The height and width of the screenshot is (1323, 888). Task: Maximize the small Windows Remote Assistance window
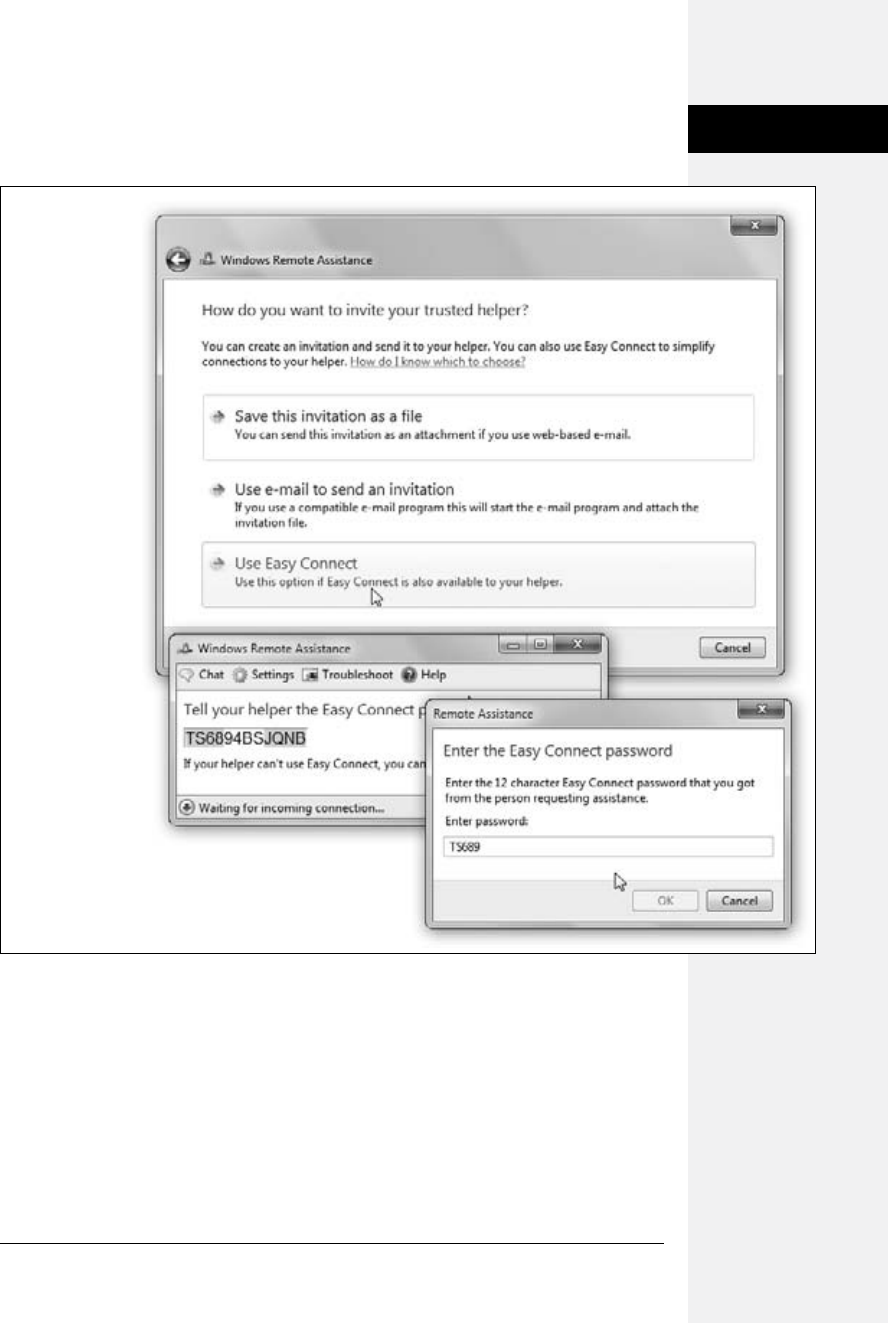pyautogui.click(x=538, y=646)
